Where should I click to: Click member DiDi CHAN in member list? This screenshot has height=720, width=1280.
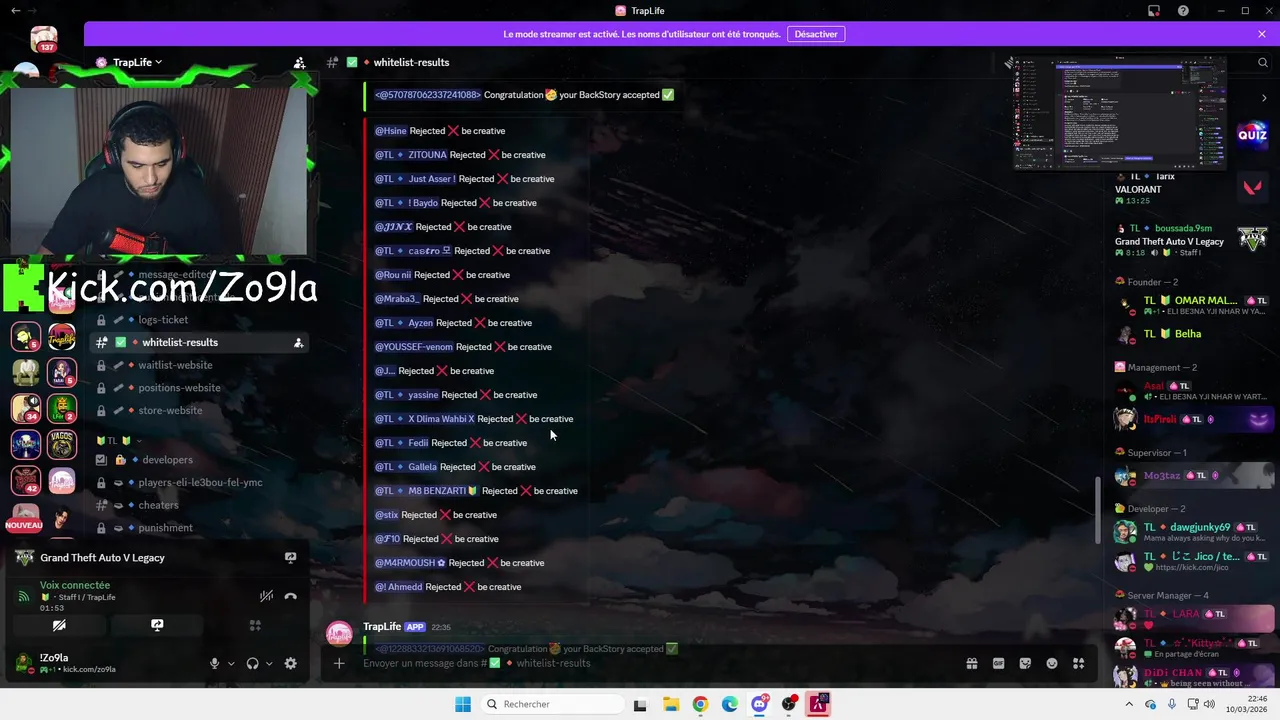coord(1193,677)
